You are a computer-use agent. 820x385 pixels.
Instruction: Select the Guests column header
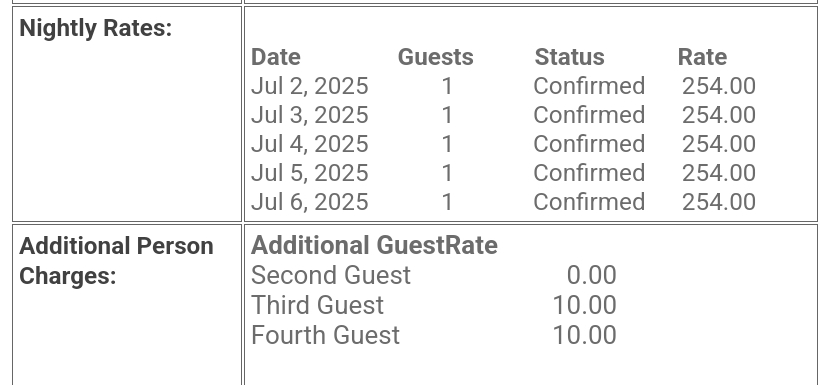pos(436,57)
